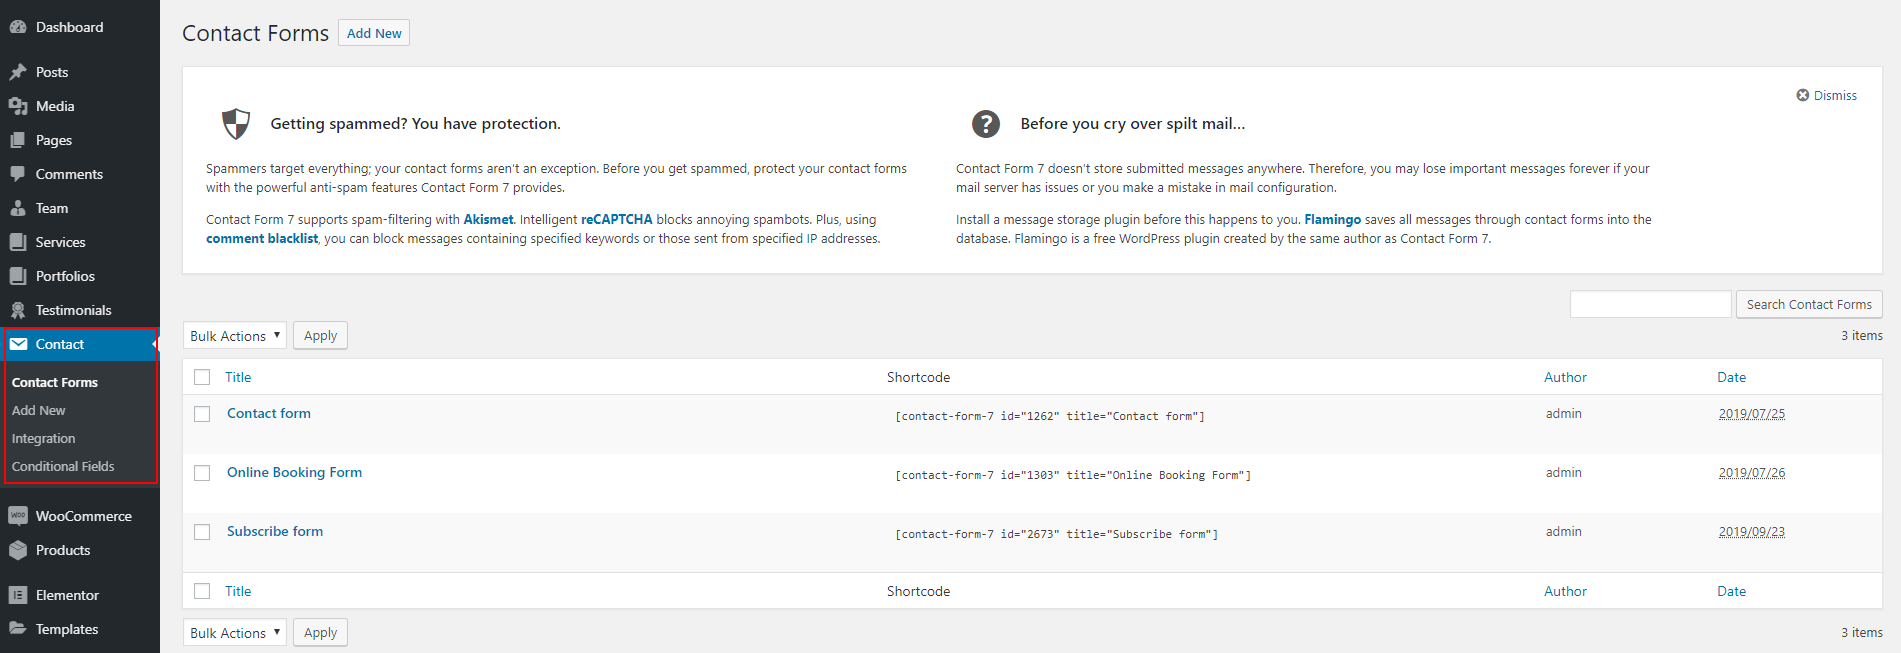Viewport: 1901px width, 653px height.
Task: Open the reCAPTCHA link
Action: (617, 219)
